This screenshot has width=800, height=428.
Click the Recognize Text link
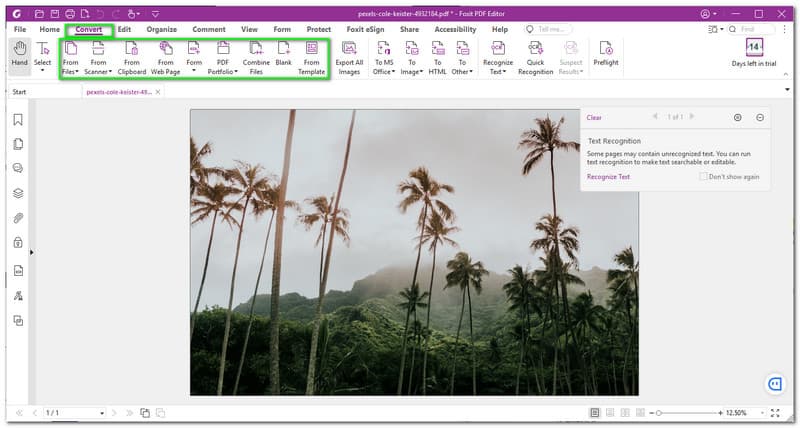(x=608, y=177)
